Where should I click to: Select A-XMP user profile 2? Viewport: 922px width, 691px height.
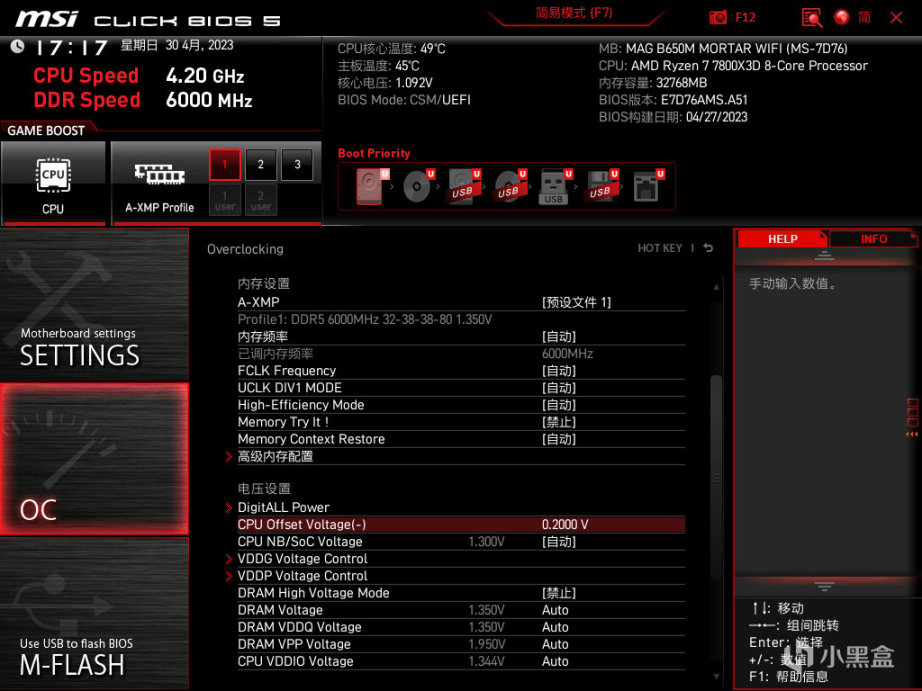click(260, 200)
